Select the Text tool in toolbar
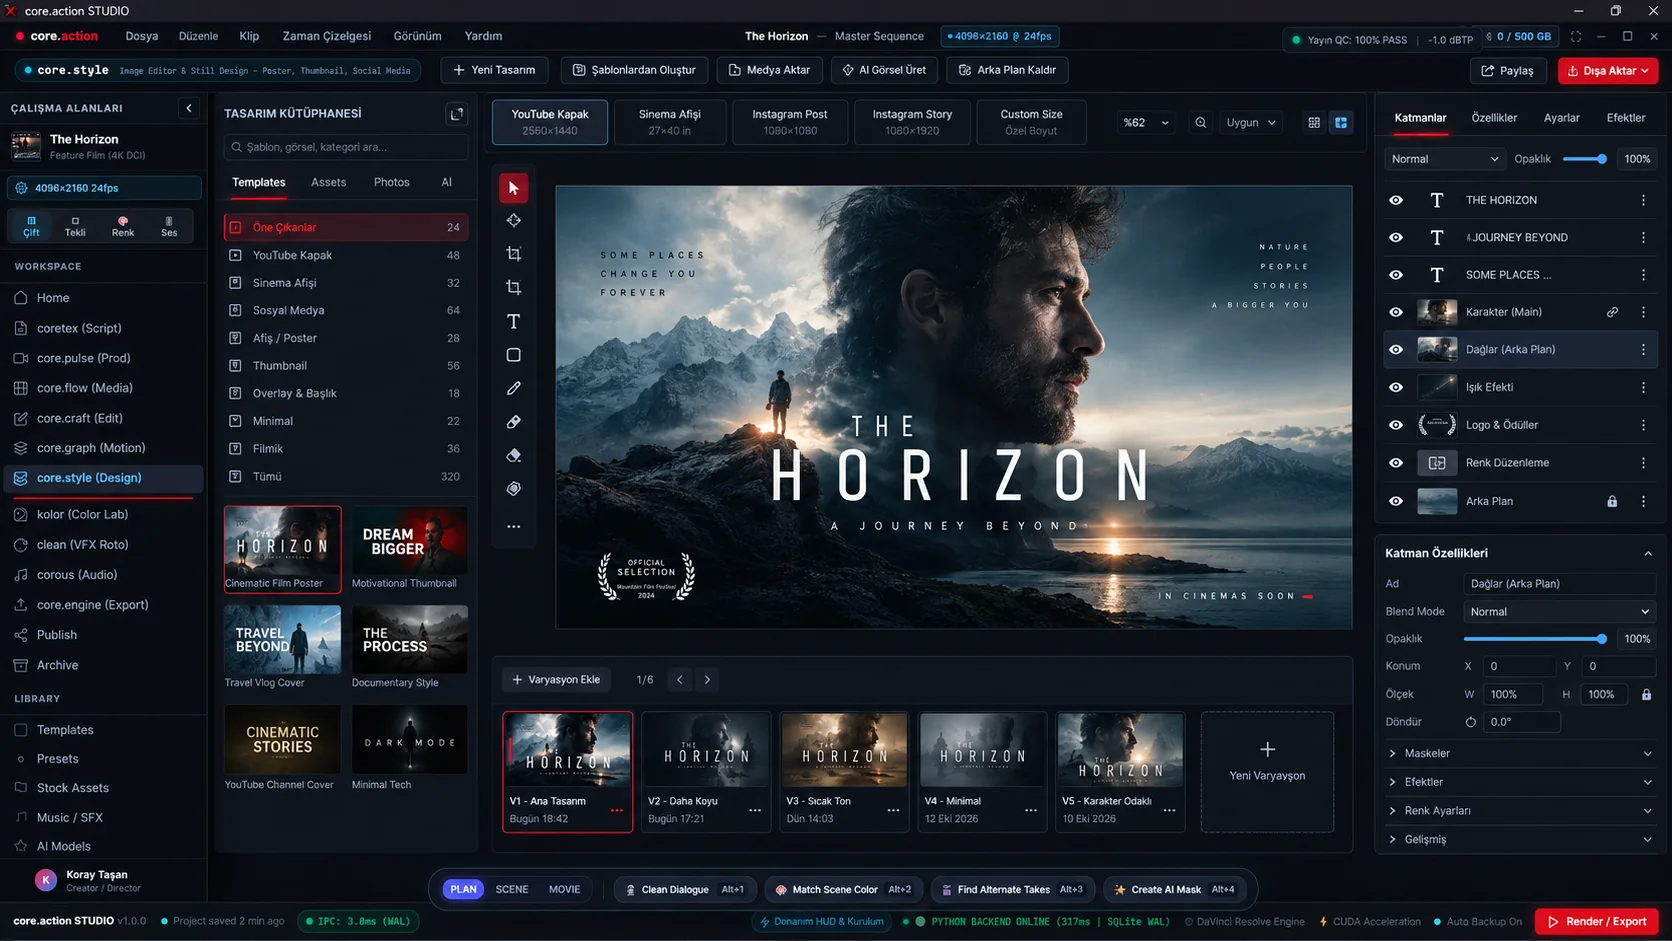The image size is (1672, 941). point(513,322)
